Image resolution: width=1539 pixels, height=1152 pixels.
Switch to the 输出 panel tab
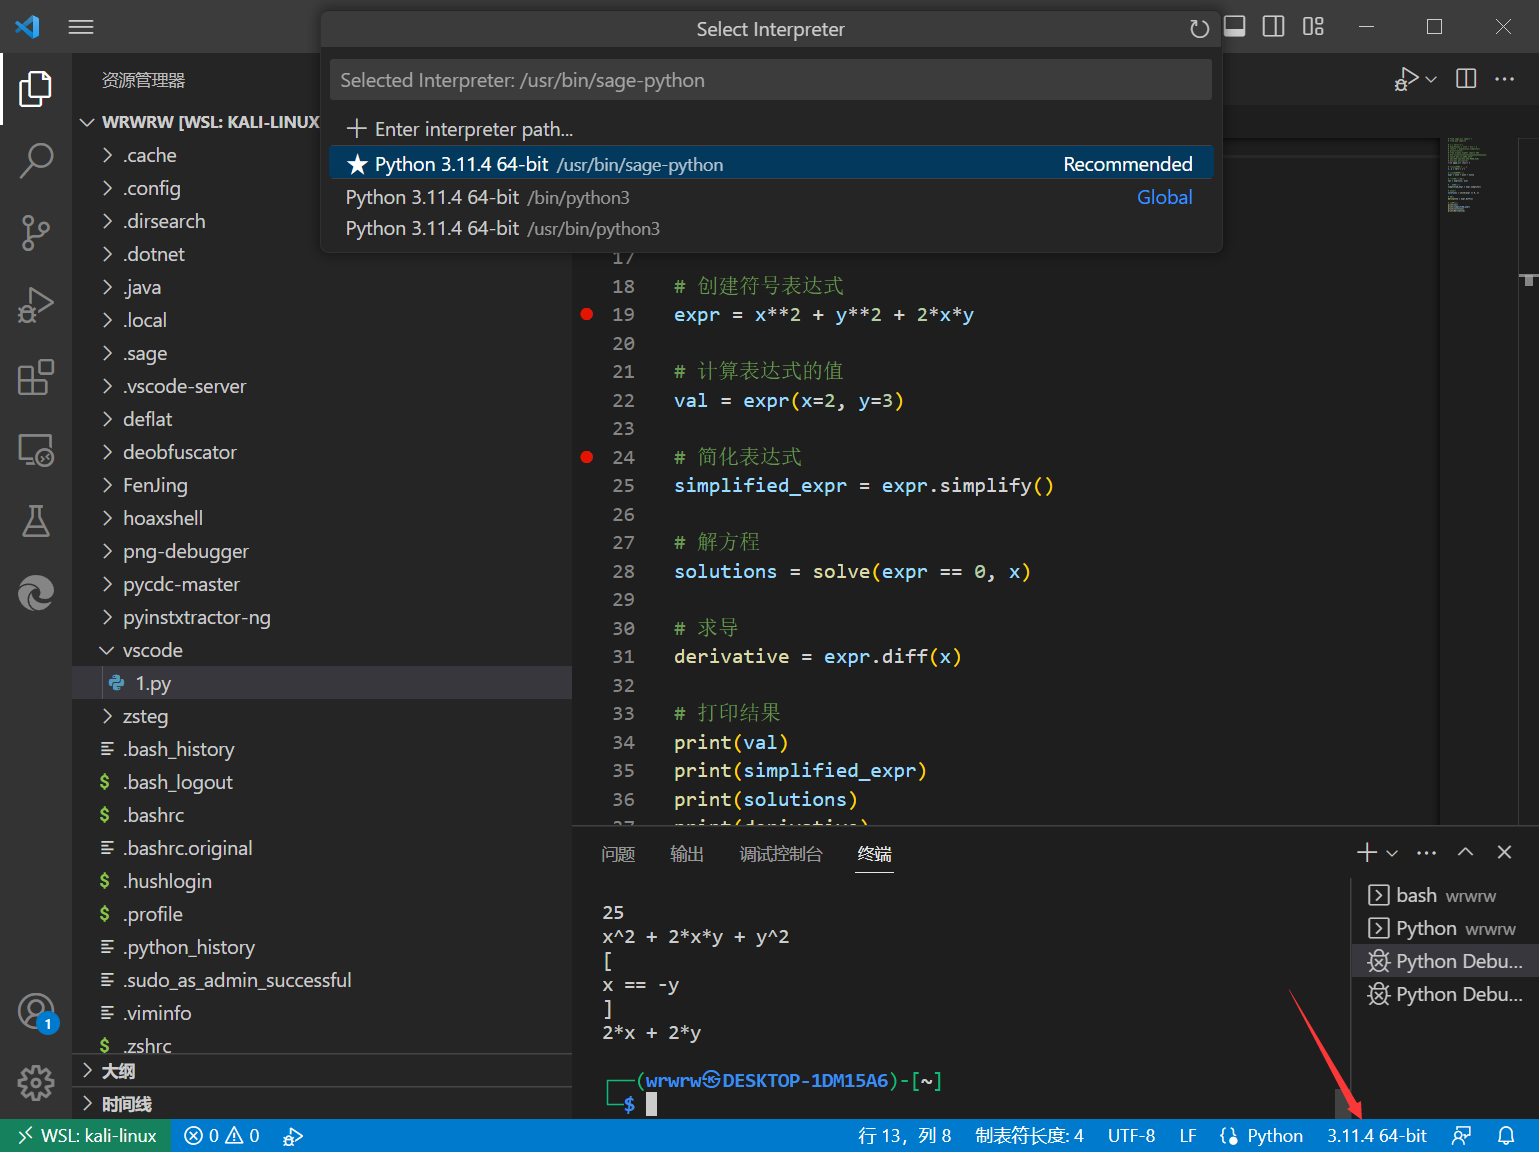686,854
